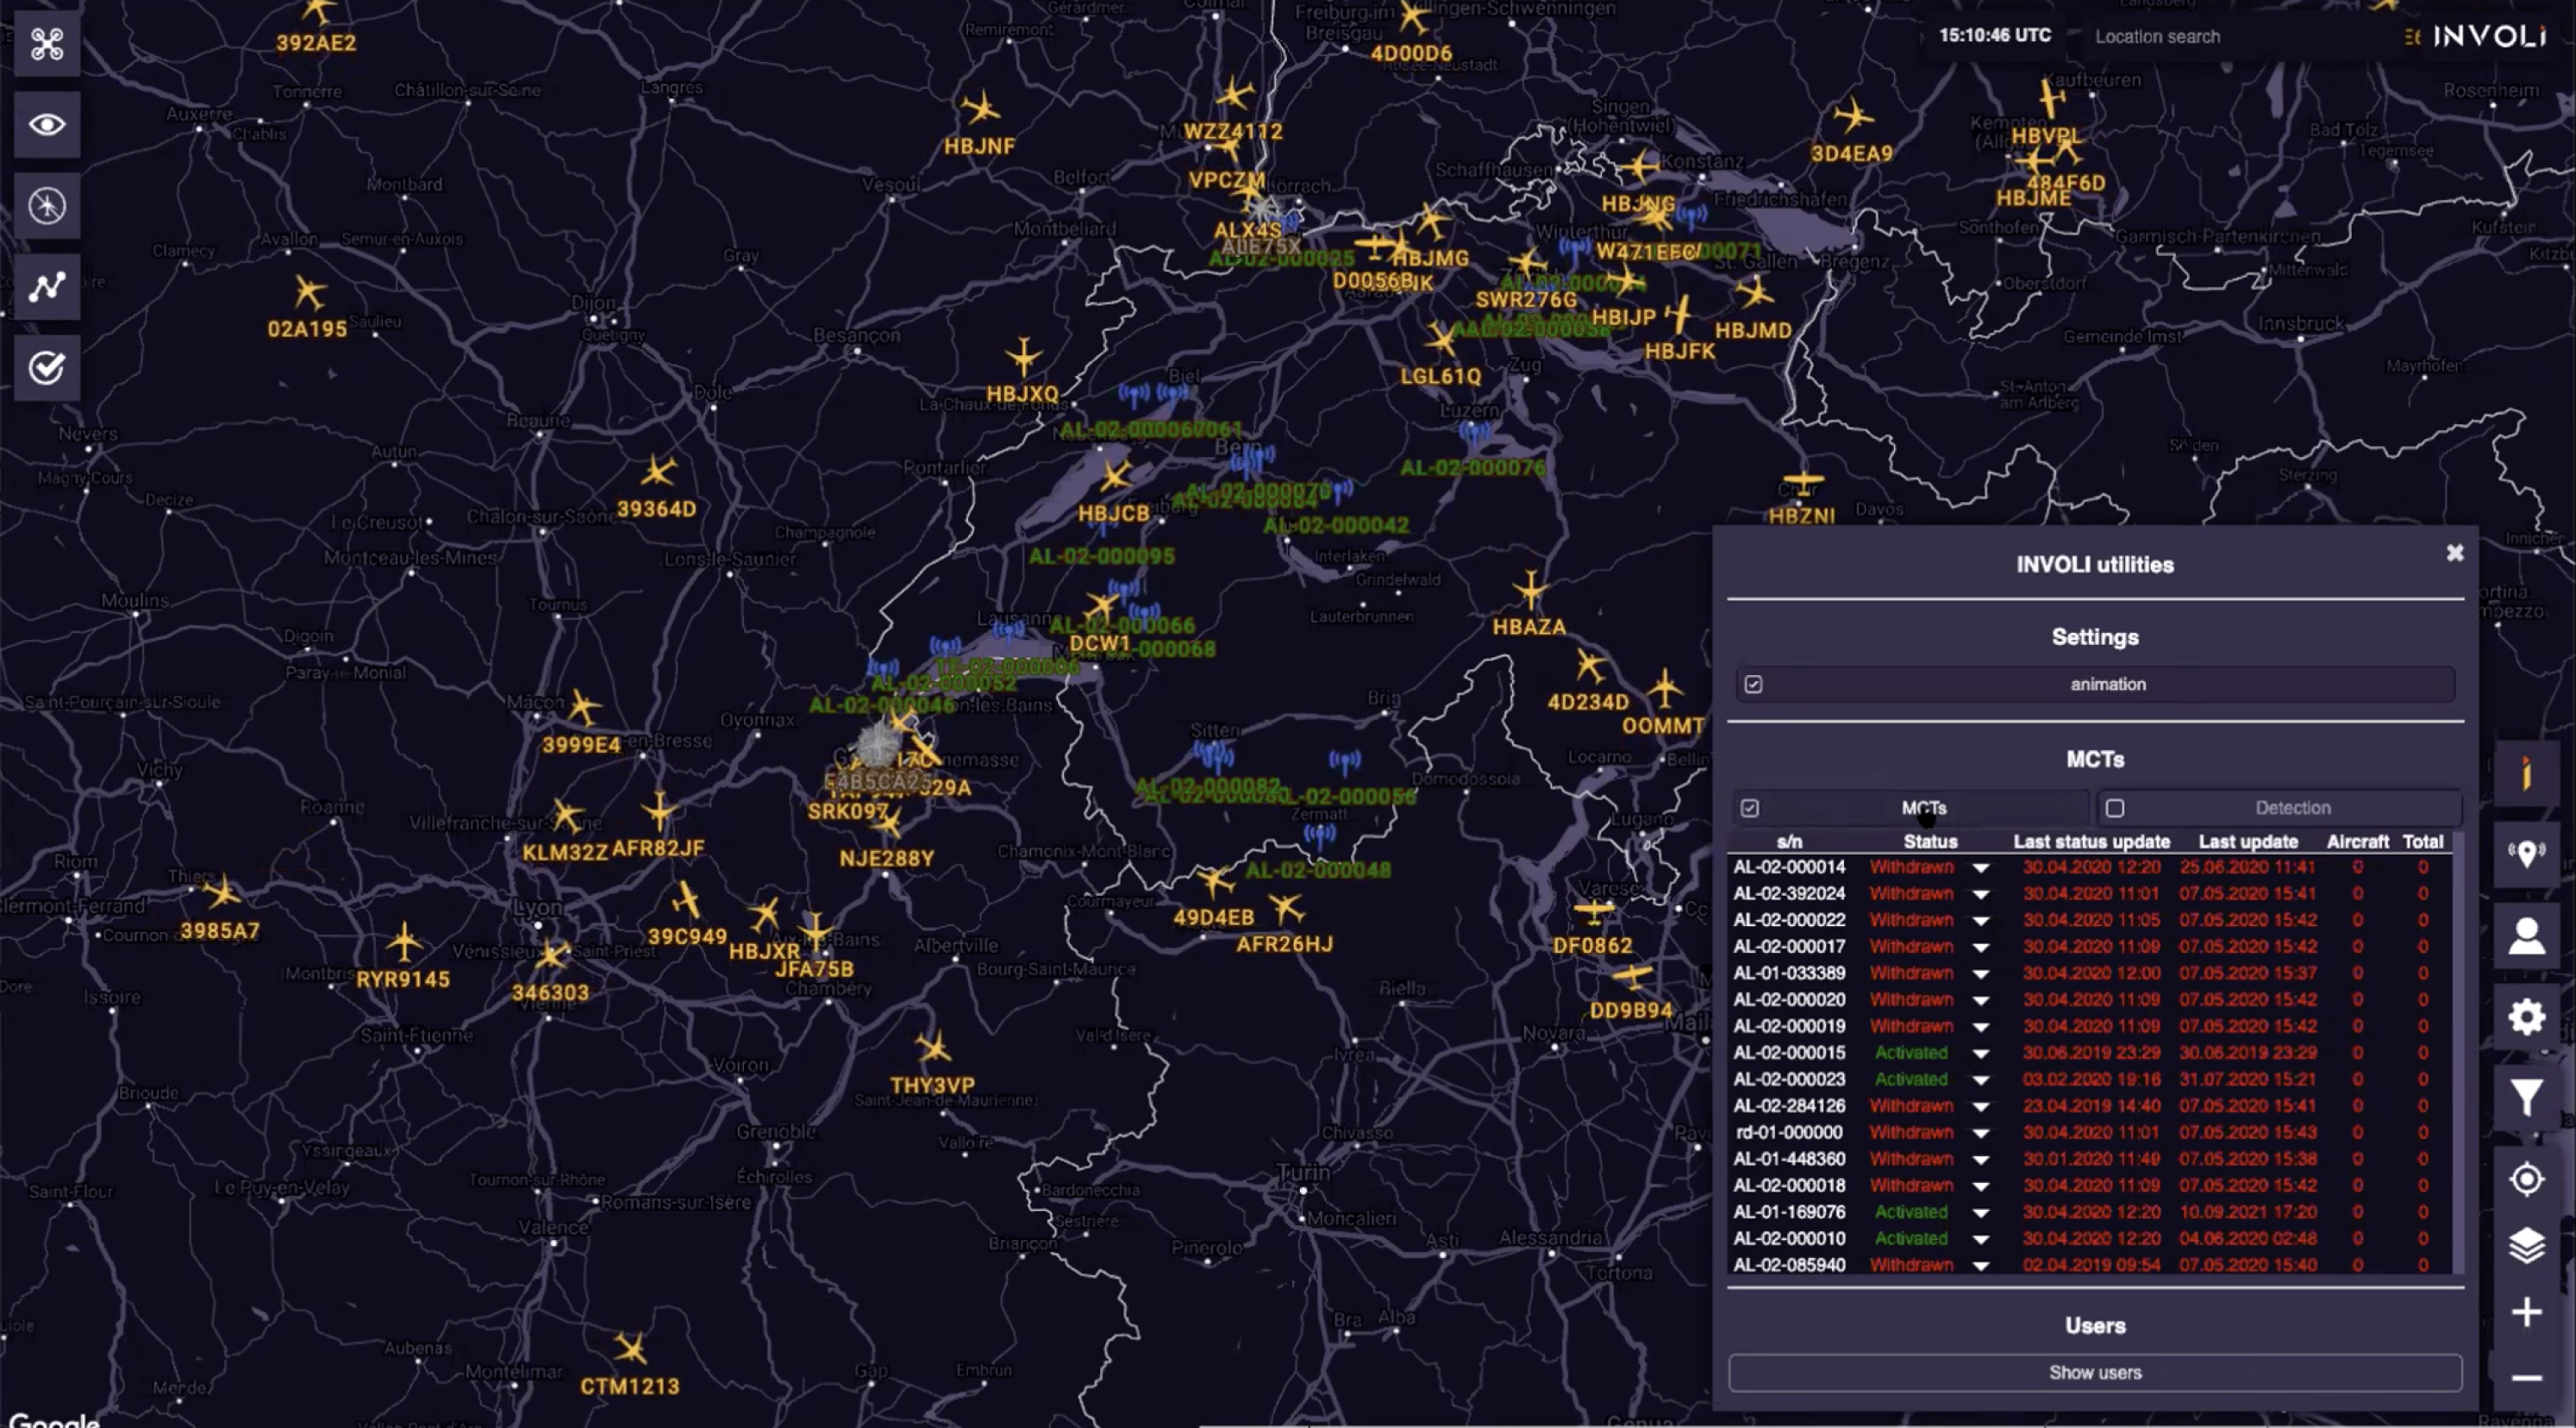Image resolution: width=2576 pixels, height=1428 pixels.
Task: Open the flight trajectory tool
Action: [x=46, y=286]
